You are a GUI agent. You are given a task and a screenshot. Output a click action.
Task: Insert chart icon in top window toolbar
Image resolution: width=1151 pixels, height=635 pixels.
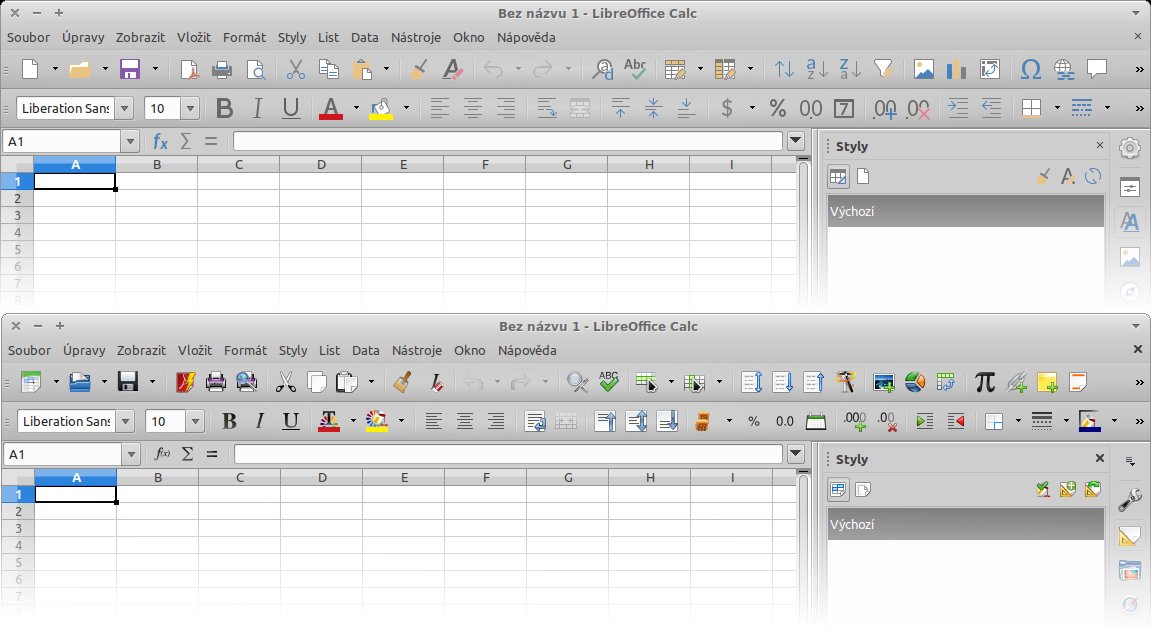956,70
